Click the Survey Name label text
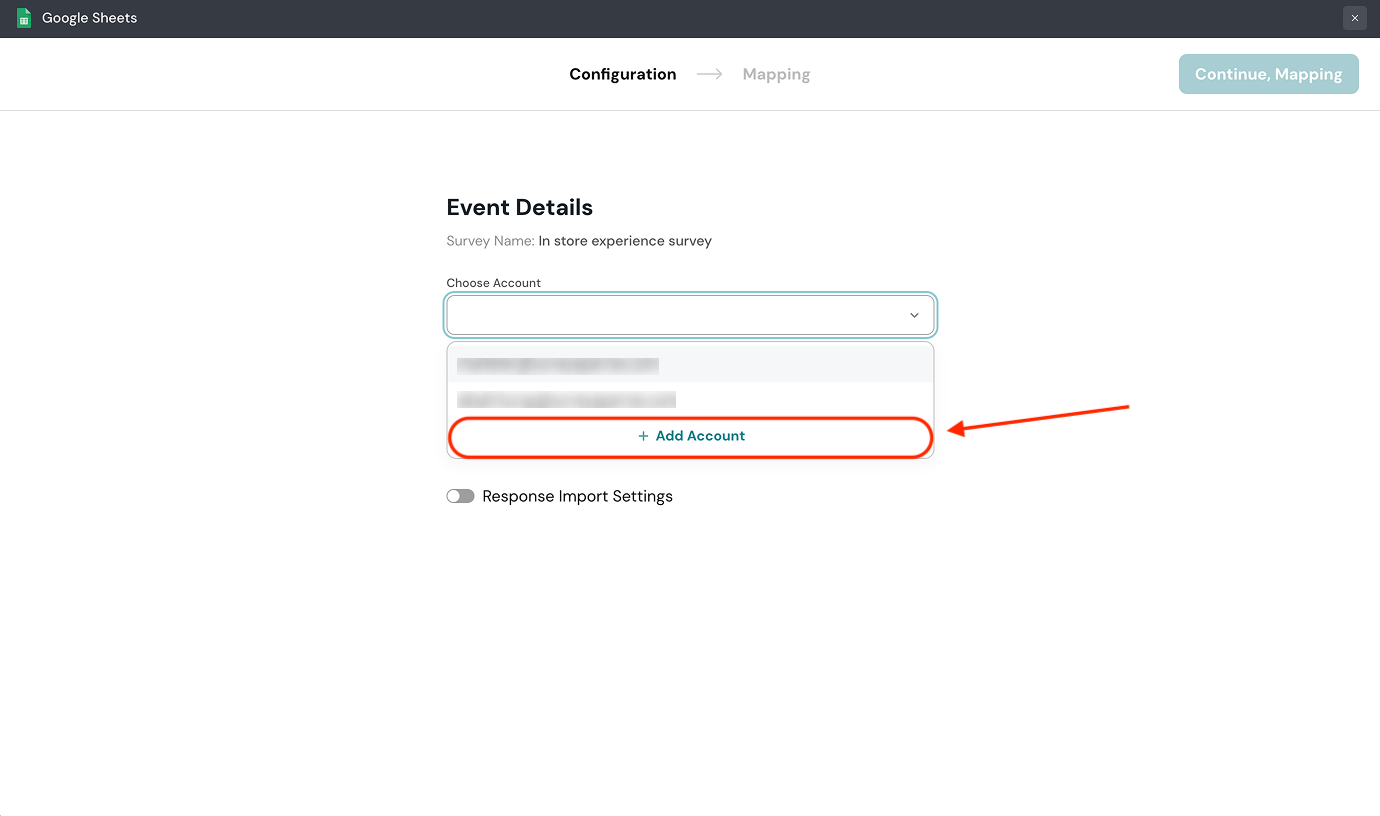1380x816 pixels. pyautogui.click(x=490, y=241)
